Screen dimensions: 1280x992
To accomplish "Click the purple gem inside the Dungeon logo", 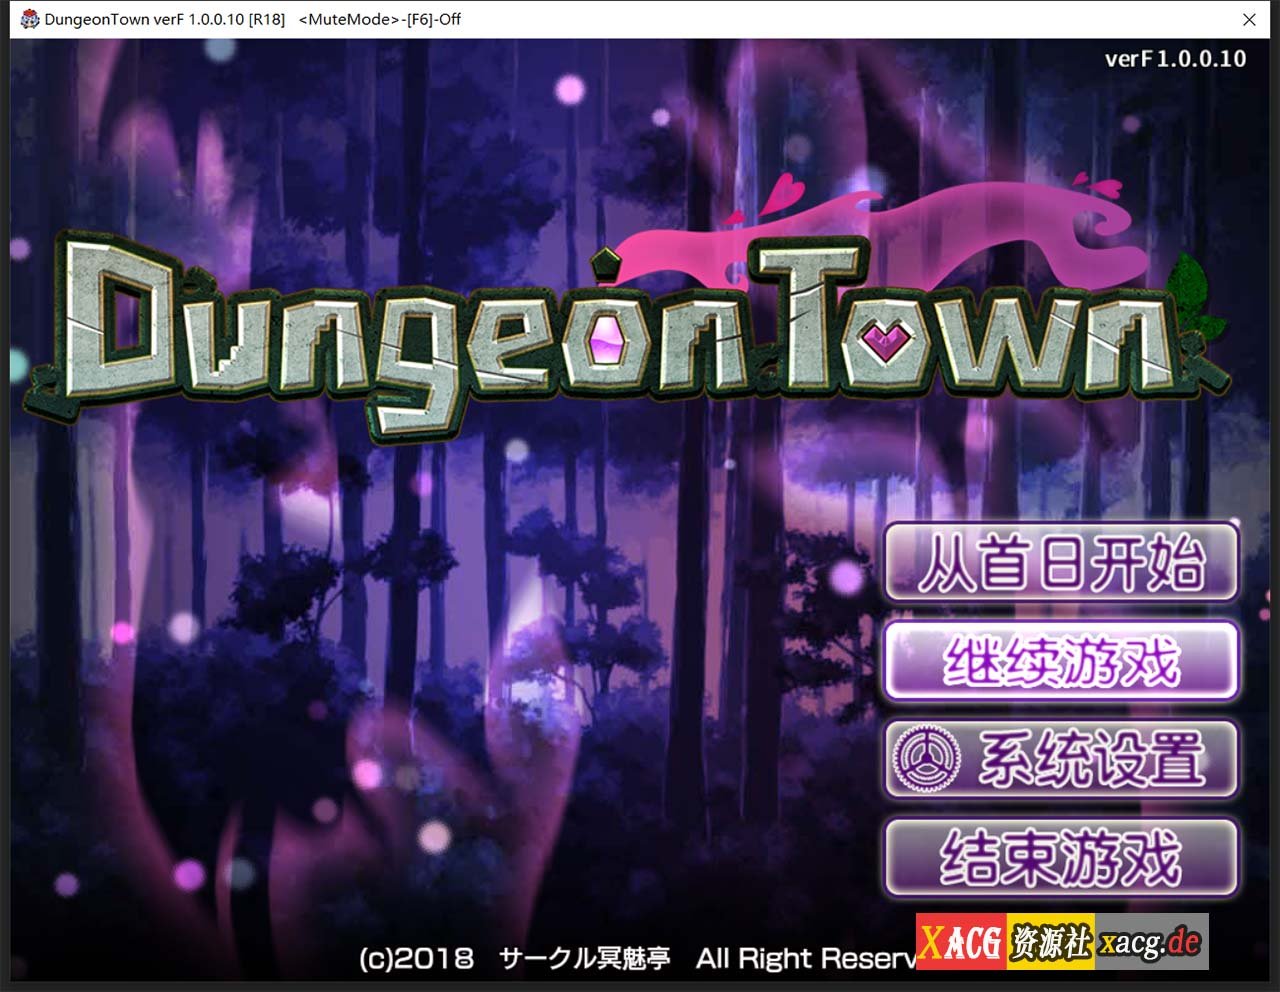I will point(605,340).
